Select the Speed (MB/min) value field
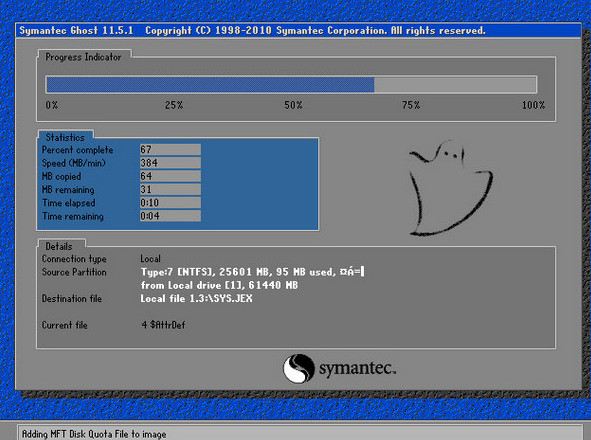Viewport: 591px width, 440px height. [170, 163]
